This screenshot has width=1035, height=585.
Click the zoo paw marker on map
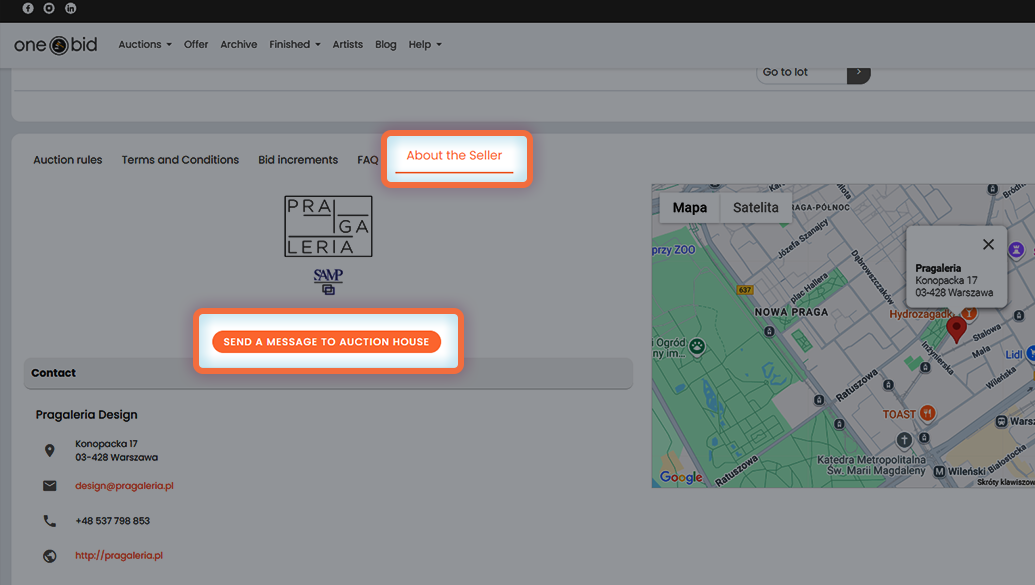pos(697,345)
